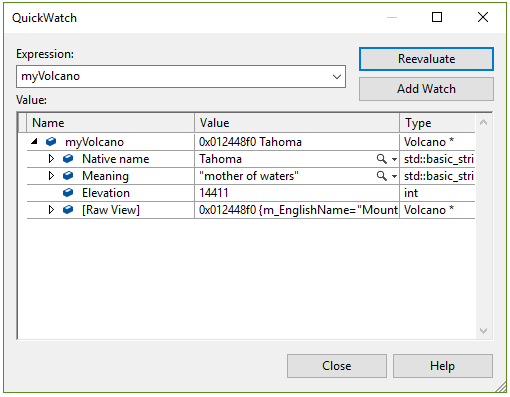The height and width of the screenshot is (397, 510).
Task: Close the QuickWatch dialog via Close button
Action: point(337,366)
